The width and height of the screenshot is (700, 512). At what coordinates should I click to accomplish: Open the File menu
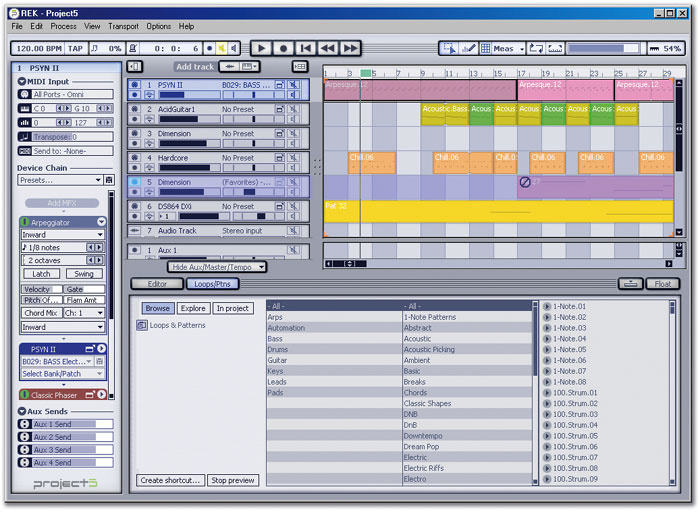(17, 26)
